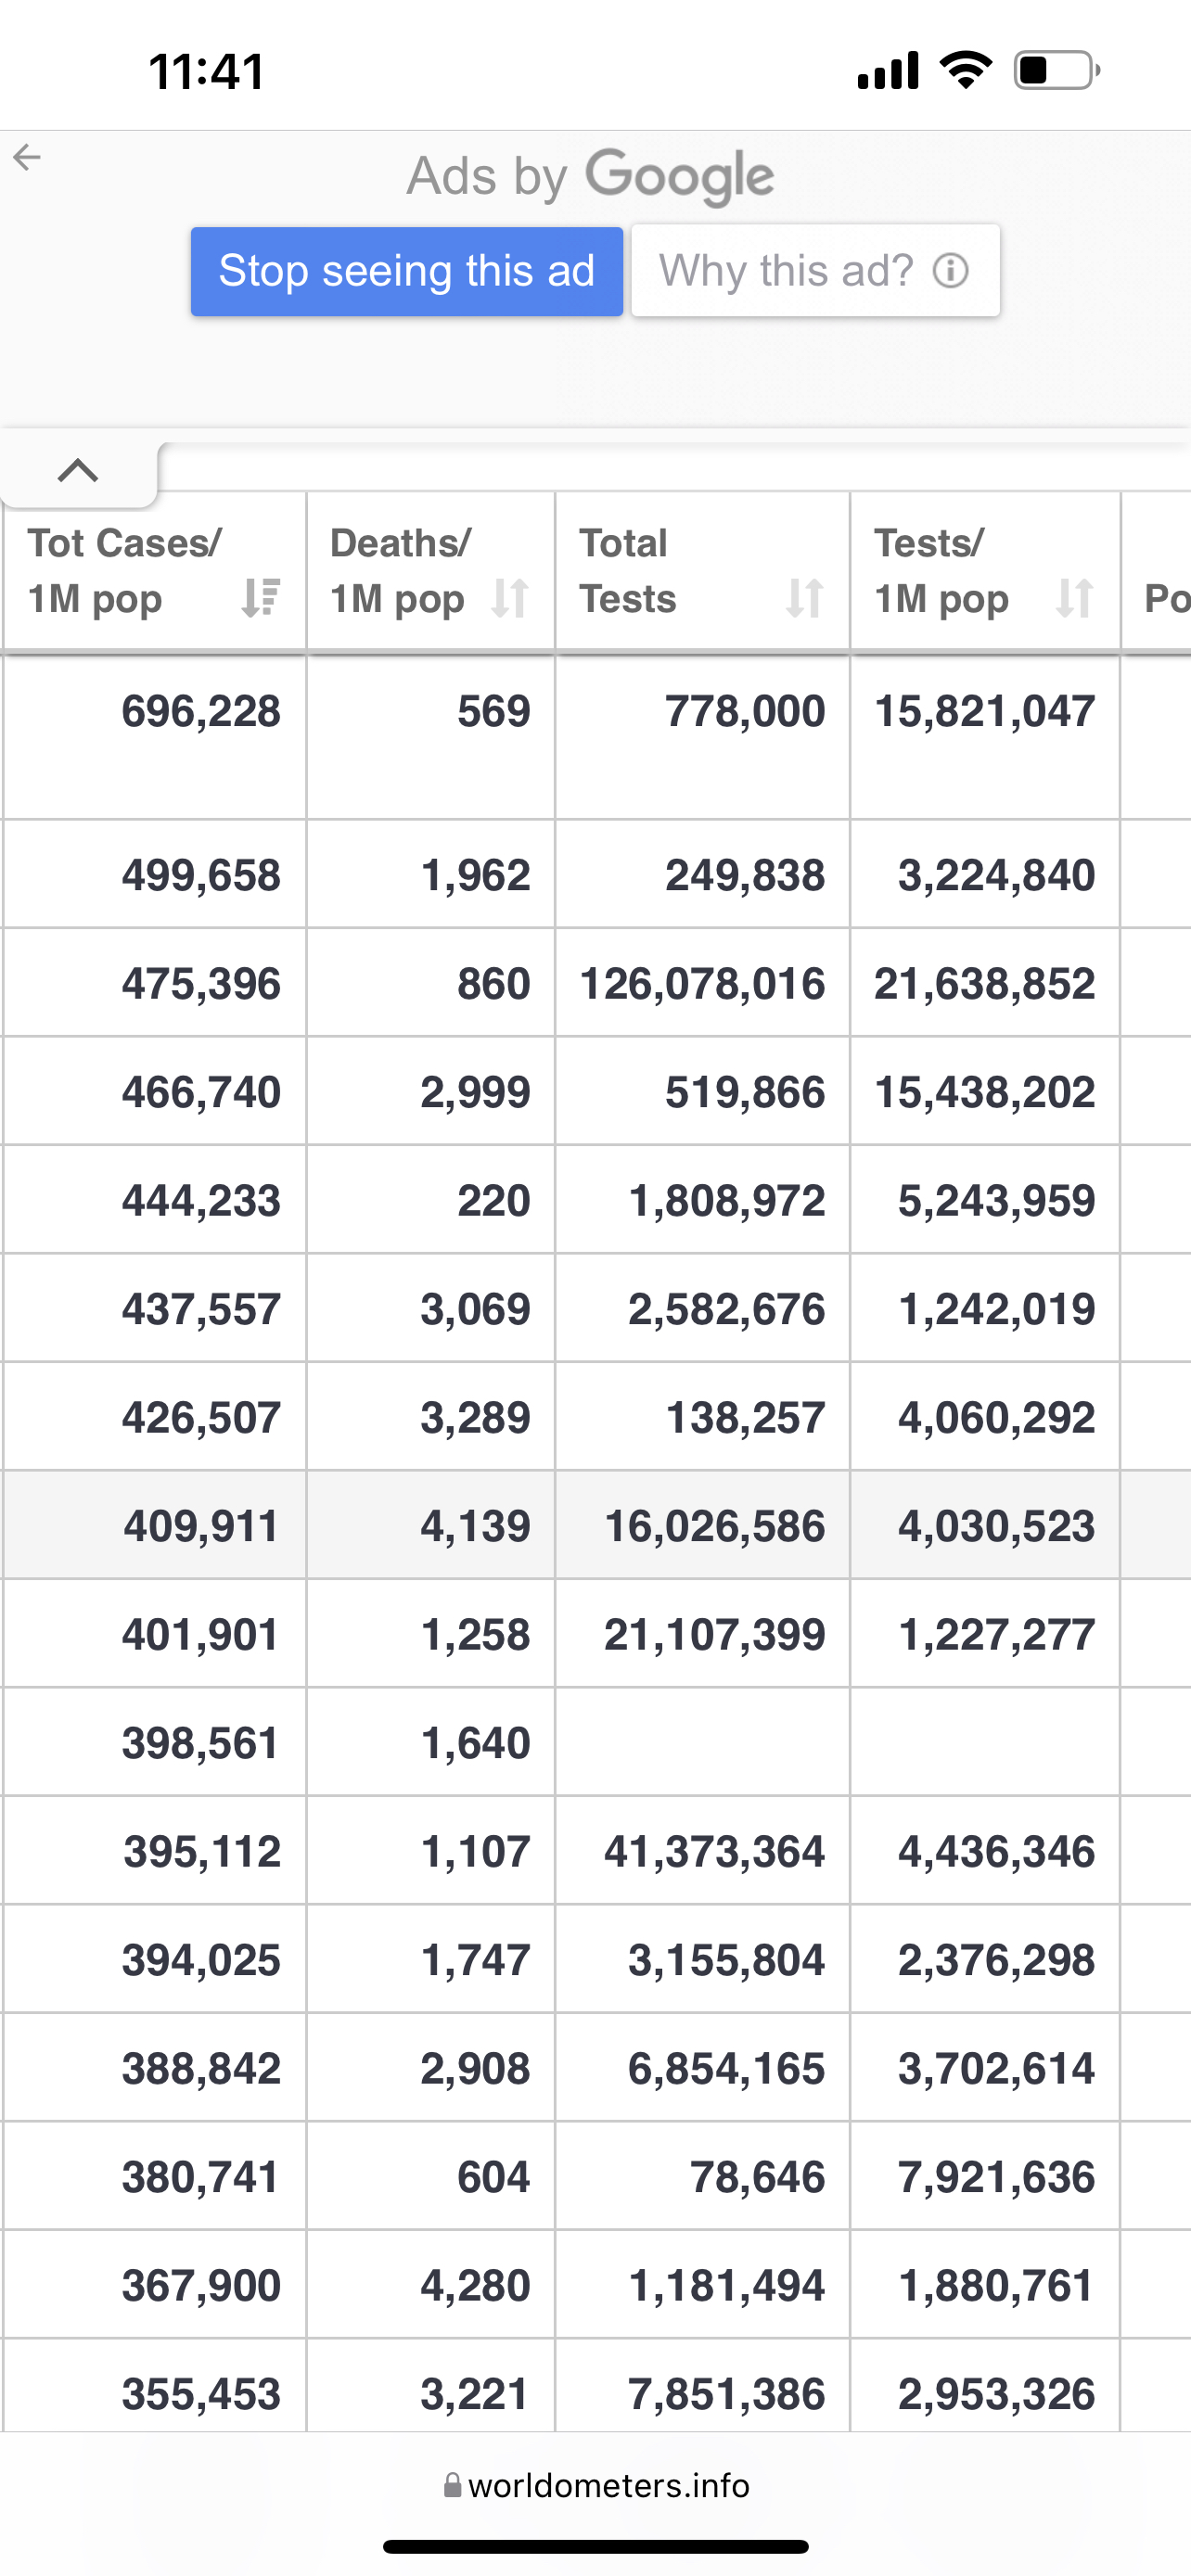This screenshot has height=2576, width=1191.
Task: Open the Why this ad? option
Action: [786, 270]
